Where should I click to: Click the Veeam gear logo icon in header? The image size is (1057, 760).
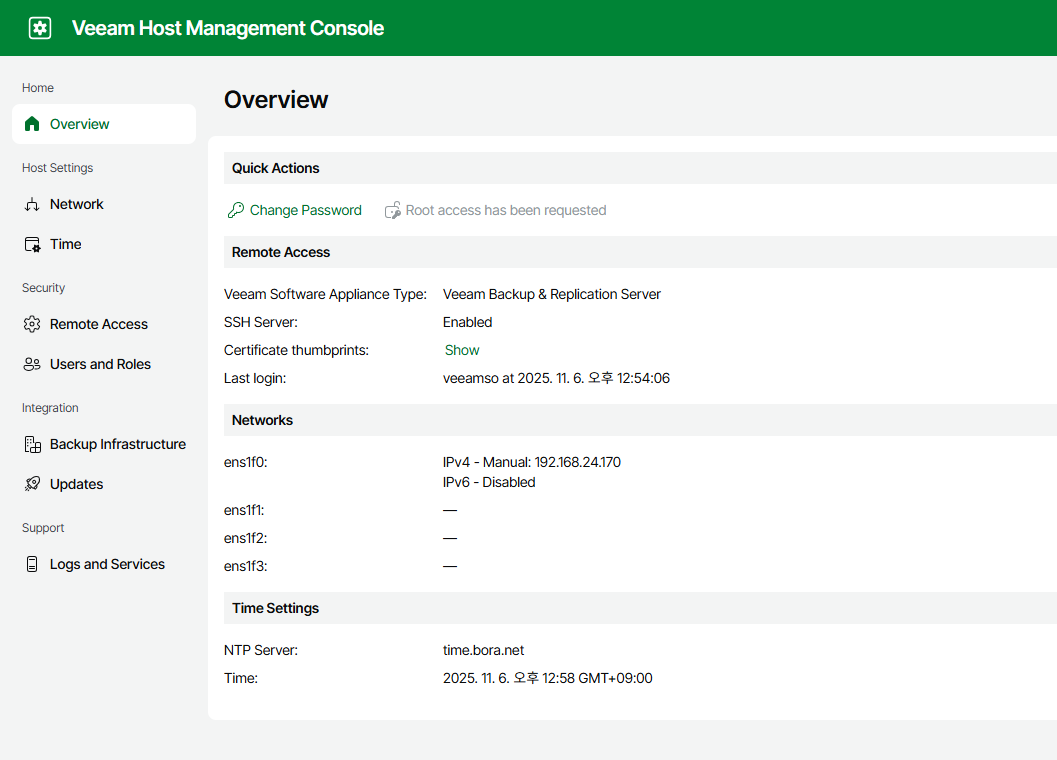(x=40, y=28)
